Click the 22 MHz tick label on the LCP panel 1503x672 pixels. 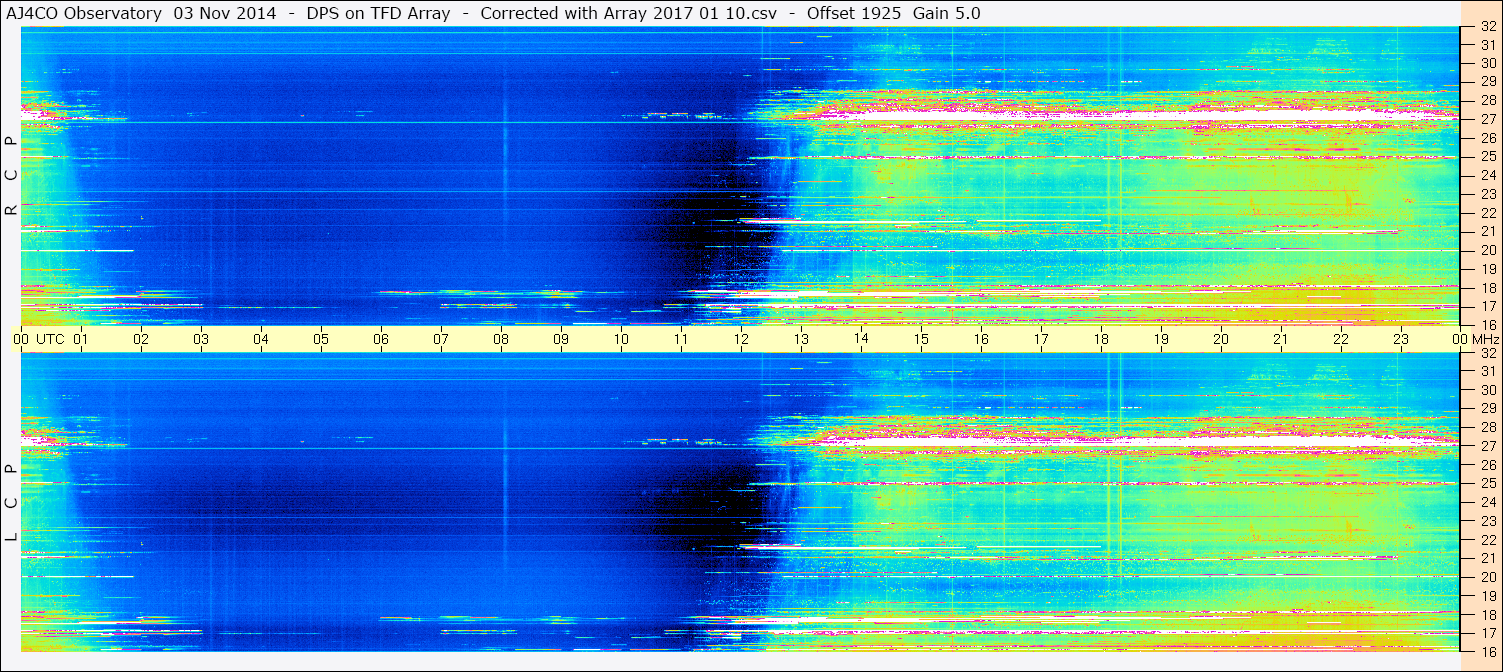(1487, 540)
